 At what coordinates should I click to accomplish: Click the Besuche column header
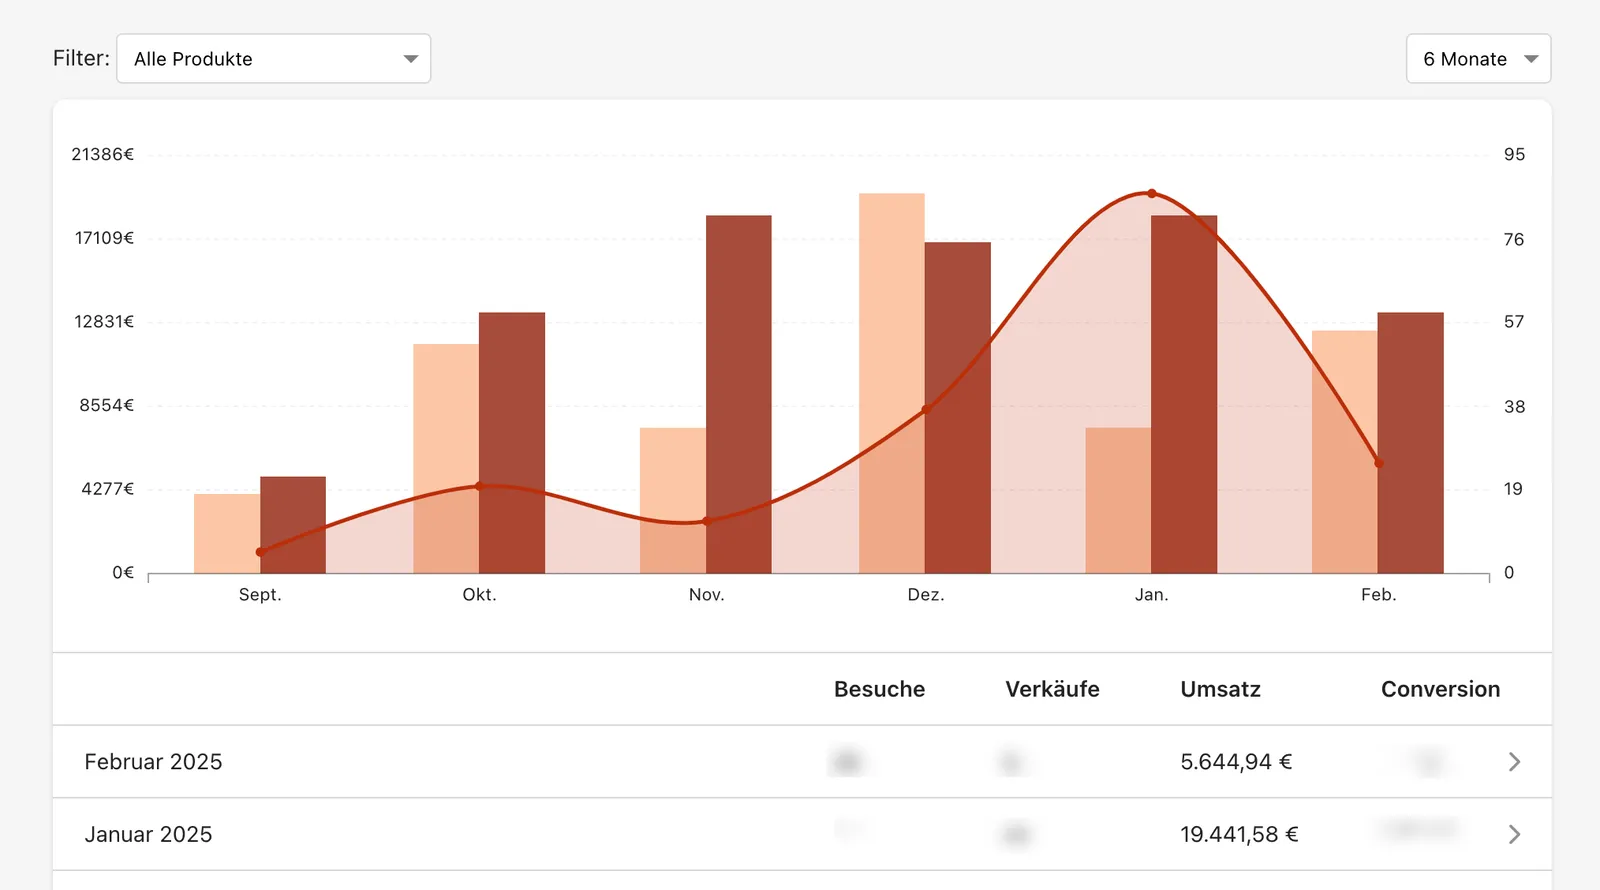coord(879,689)
